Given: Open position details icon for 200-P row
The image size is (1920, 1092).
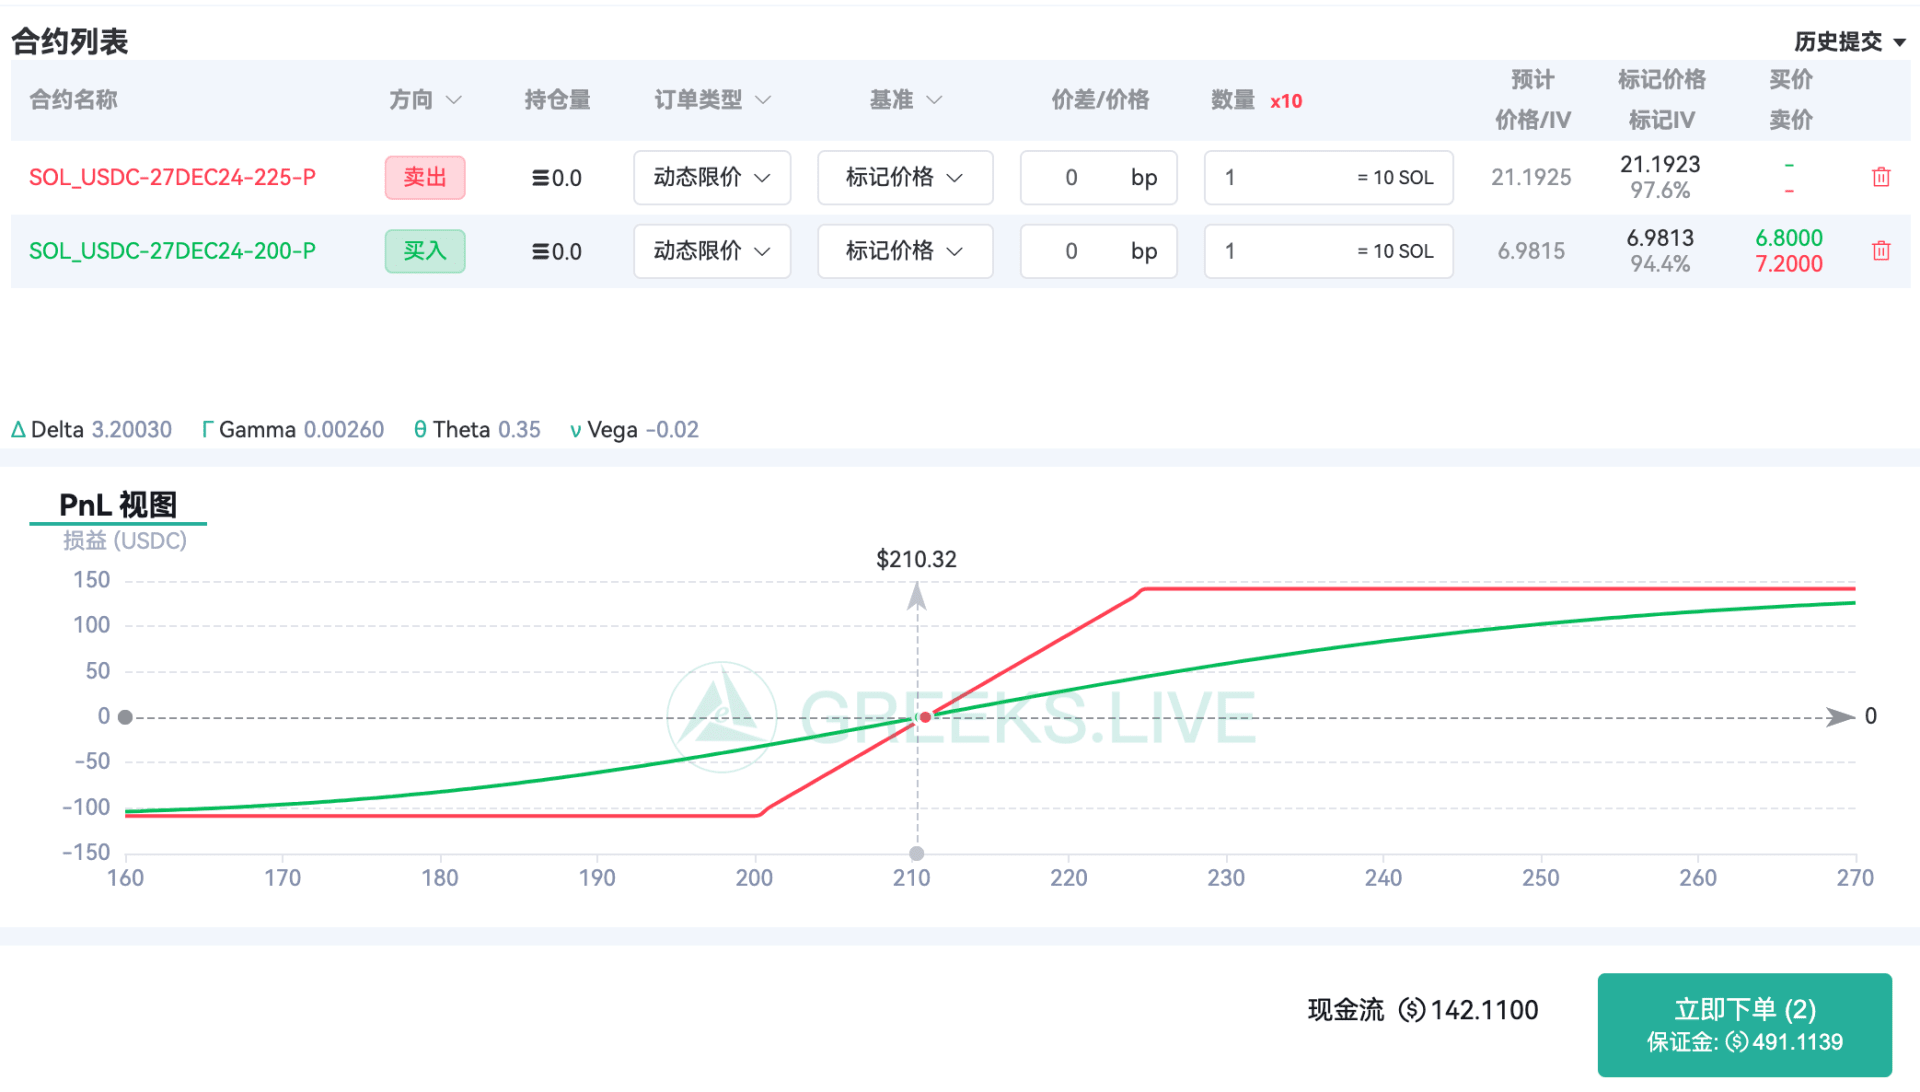Looking at the screenshot, I should click(540, 252).
